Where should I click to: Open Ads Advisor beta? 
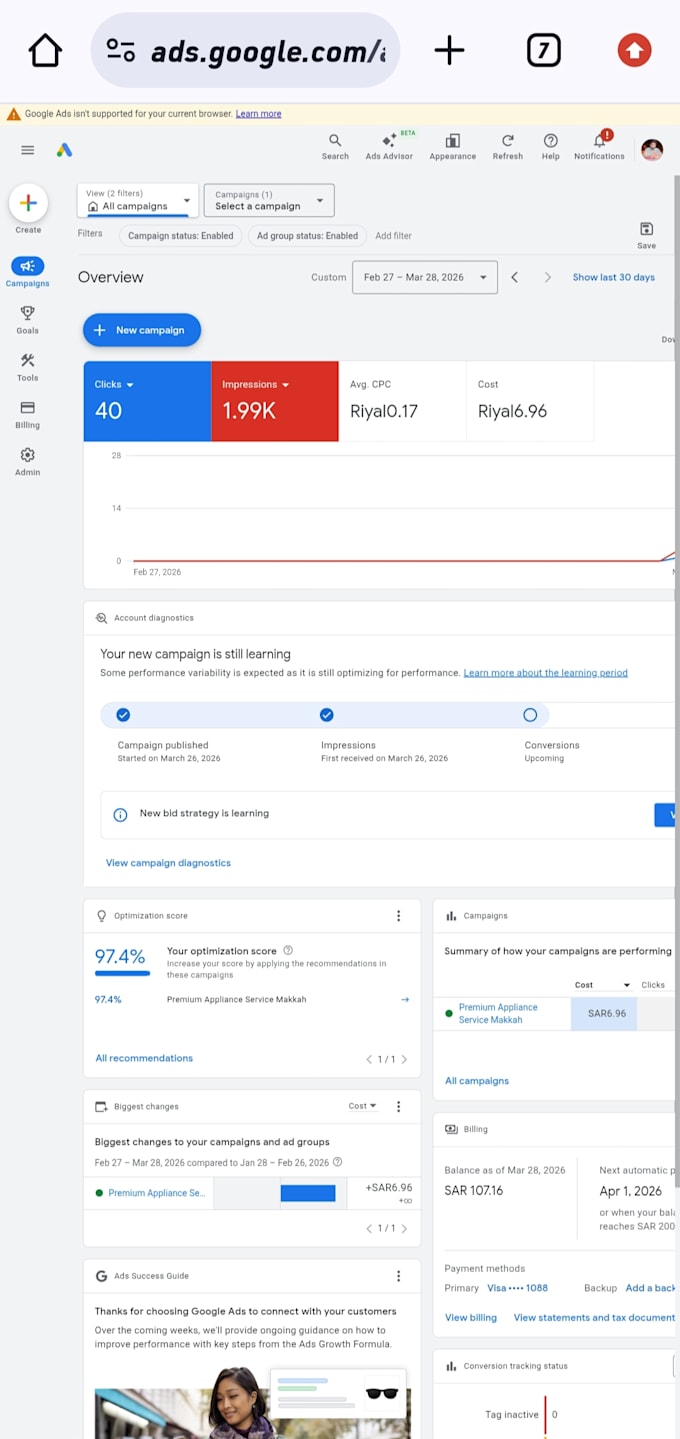coord(389,147)
